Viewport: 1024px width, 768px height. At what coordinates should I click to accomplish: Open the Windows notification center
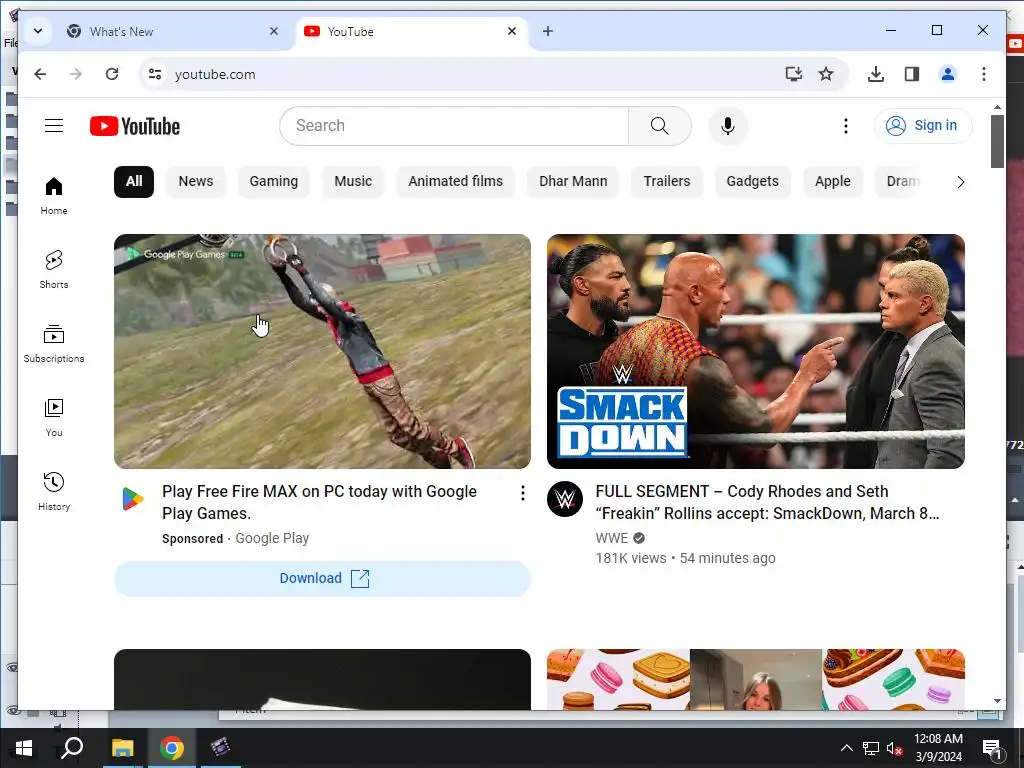pyautogui.click(x=992, y=748)
